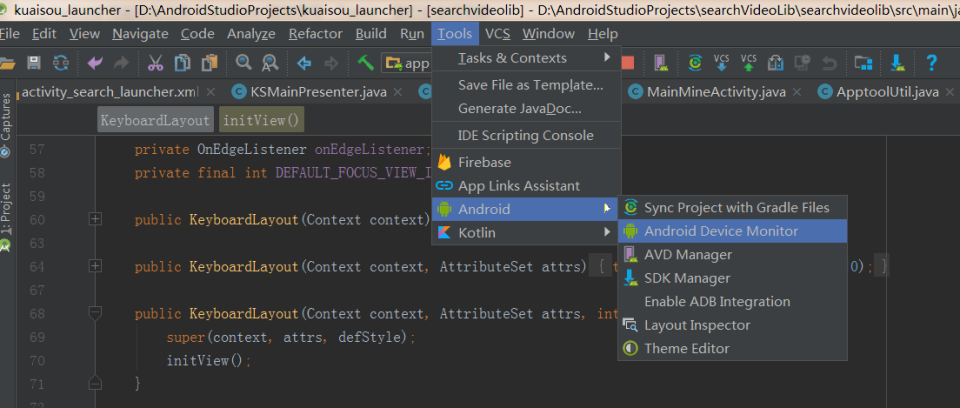
Task: Click the Help question mark icon
Action: [931, 62]
